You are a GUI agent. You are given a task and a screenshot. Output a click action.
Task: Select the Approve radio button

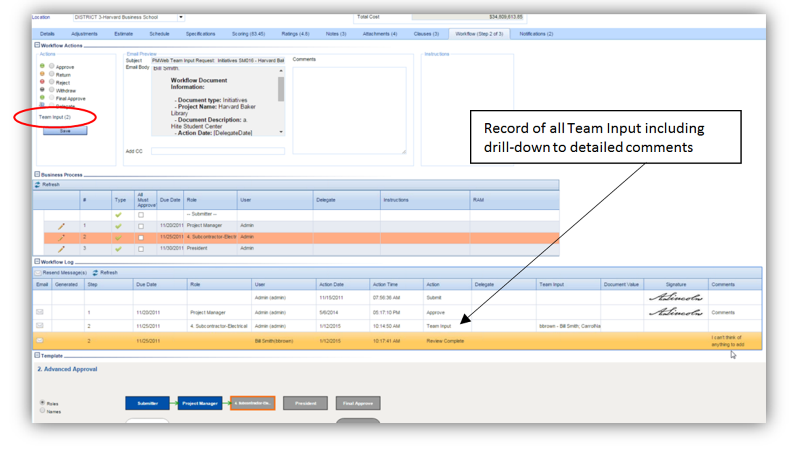pyautogui.click(x=51, y=66)
